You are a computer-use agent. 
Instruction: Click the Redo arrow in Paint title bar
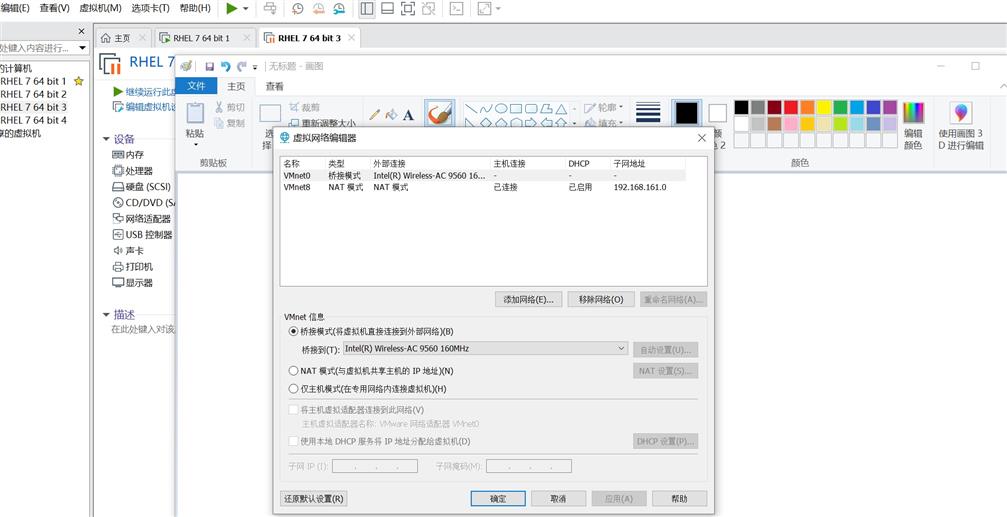pyautogui.click(x=241, y=66)
